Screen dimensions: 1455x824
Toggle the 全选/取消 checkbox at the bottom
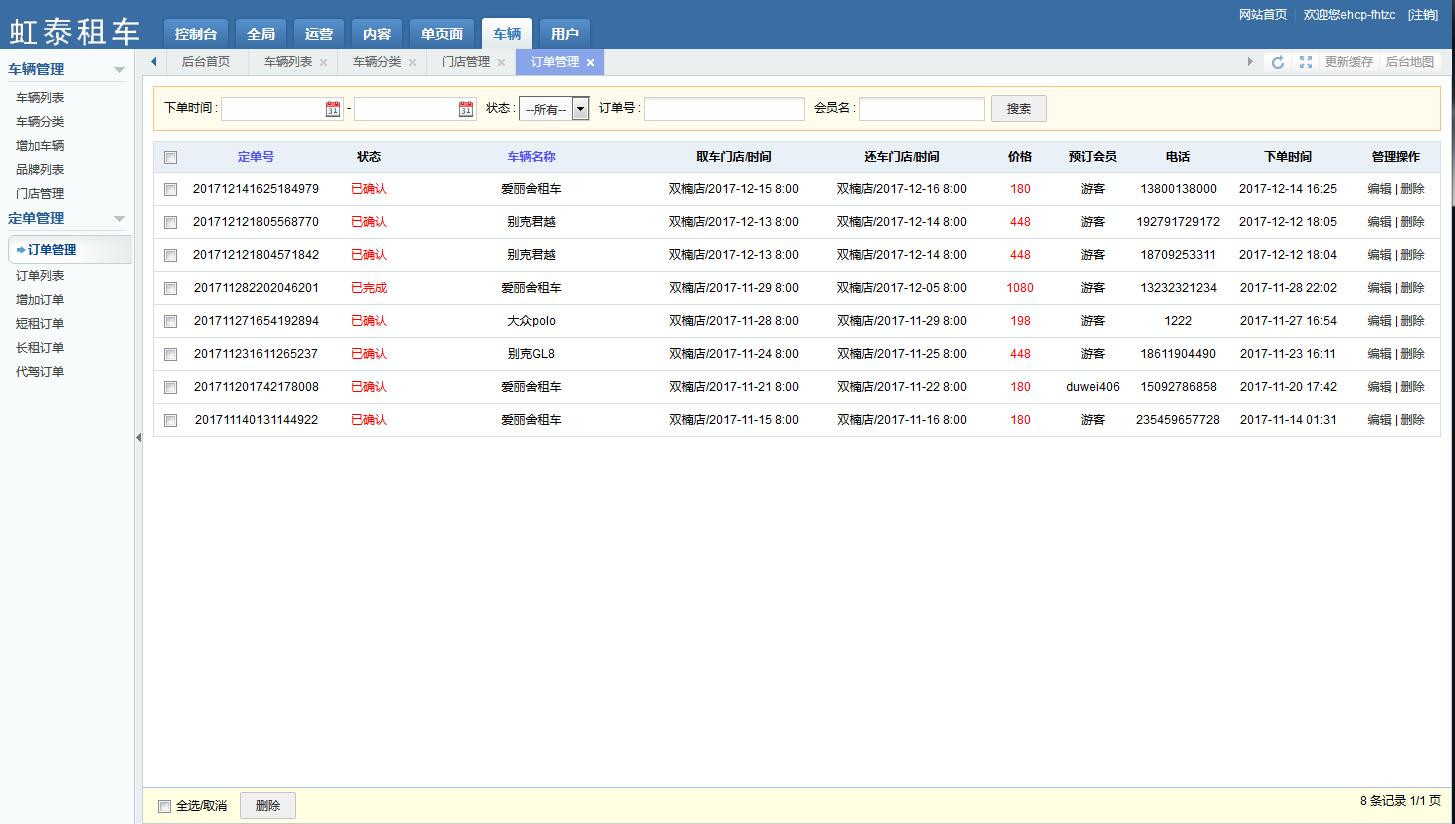pos(164,805)
